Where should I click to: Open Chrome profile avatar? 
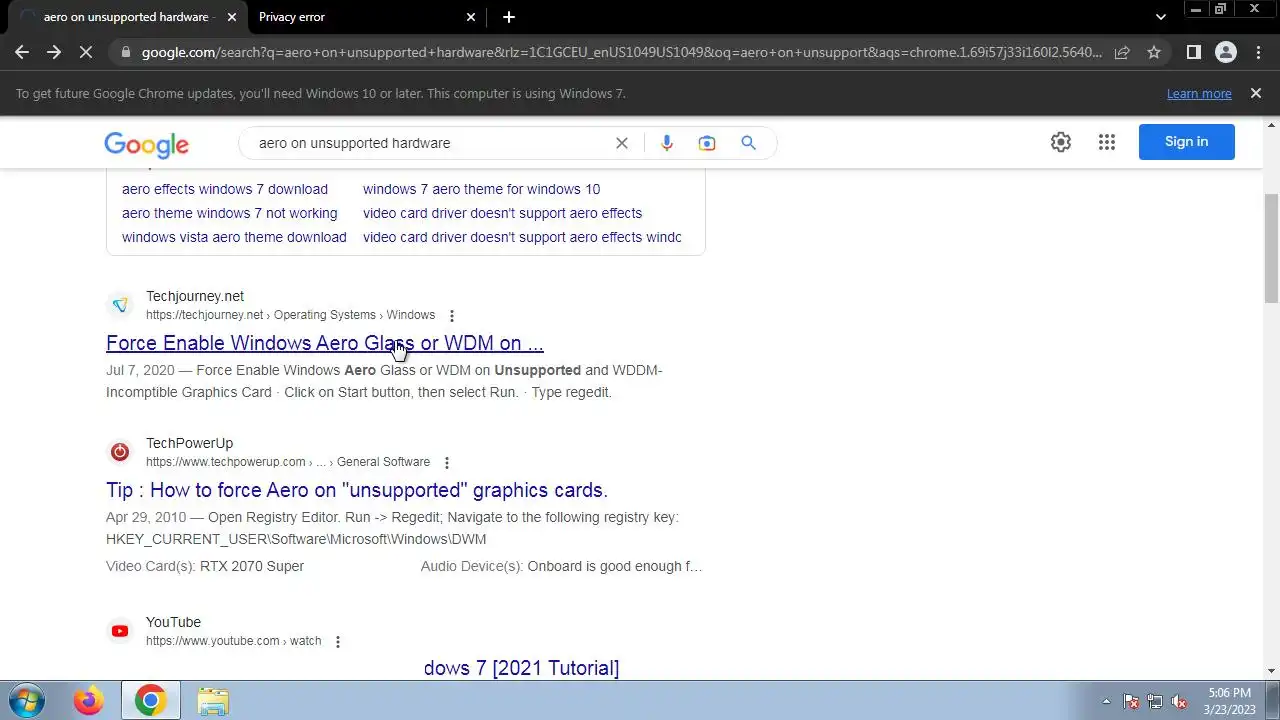point(1226,52)
